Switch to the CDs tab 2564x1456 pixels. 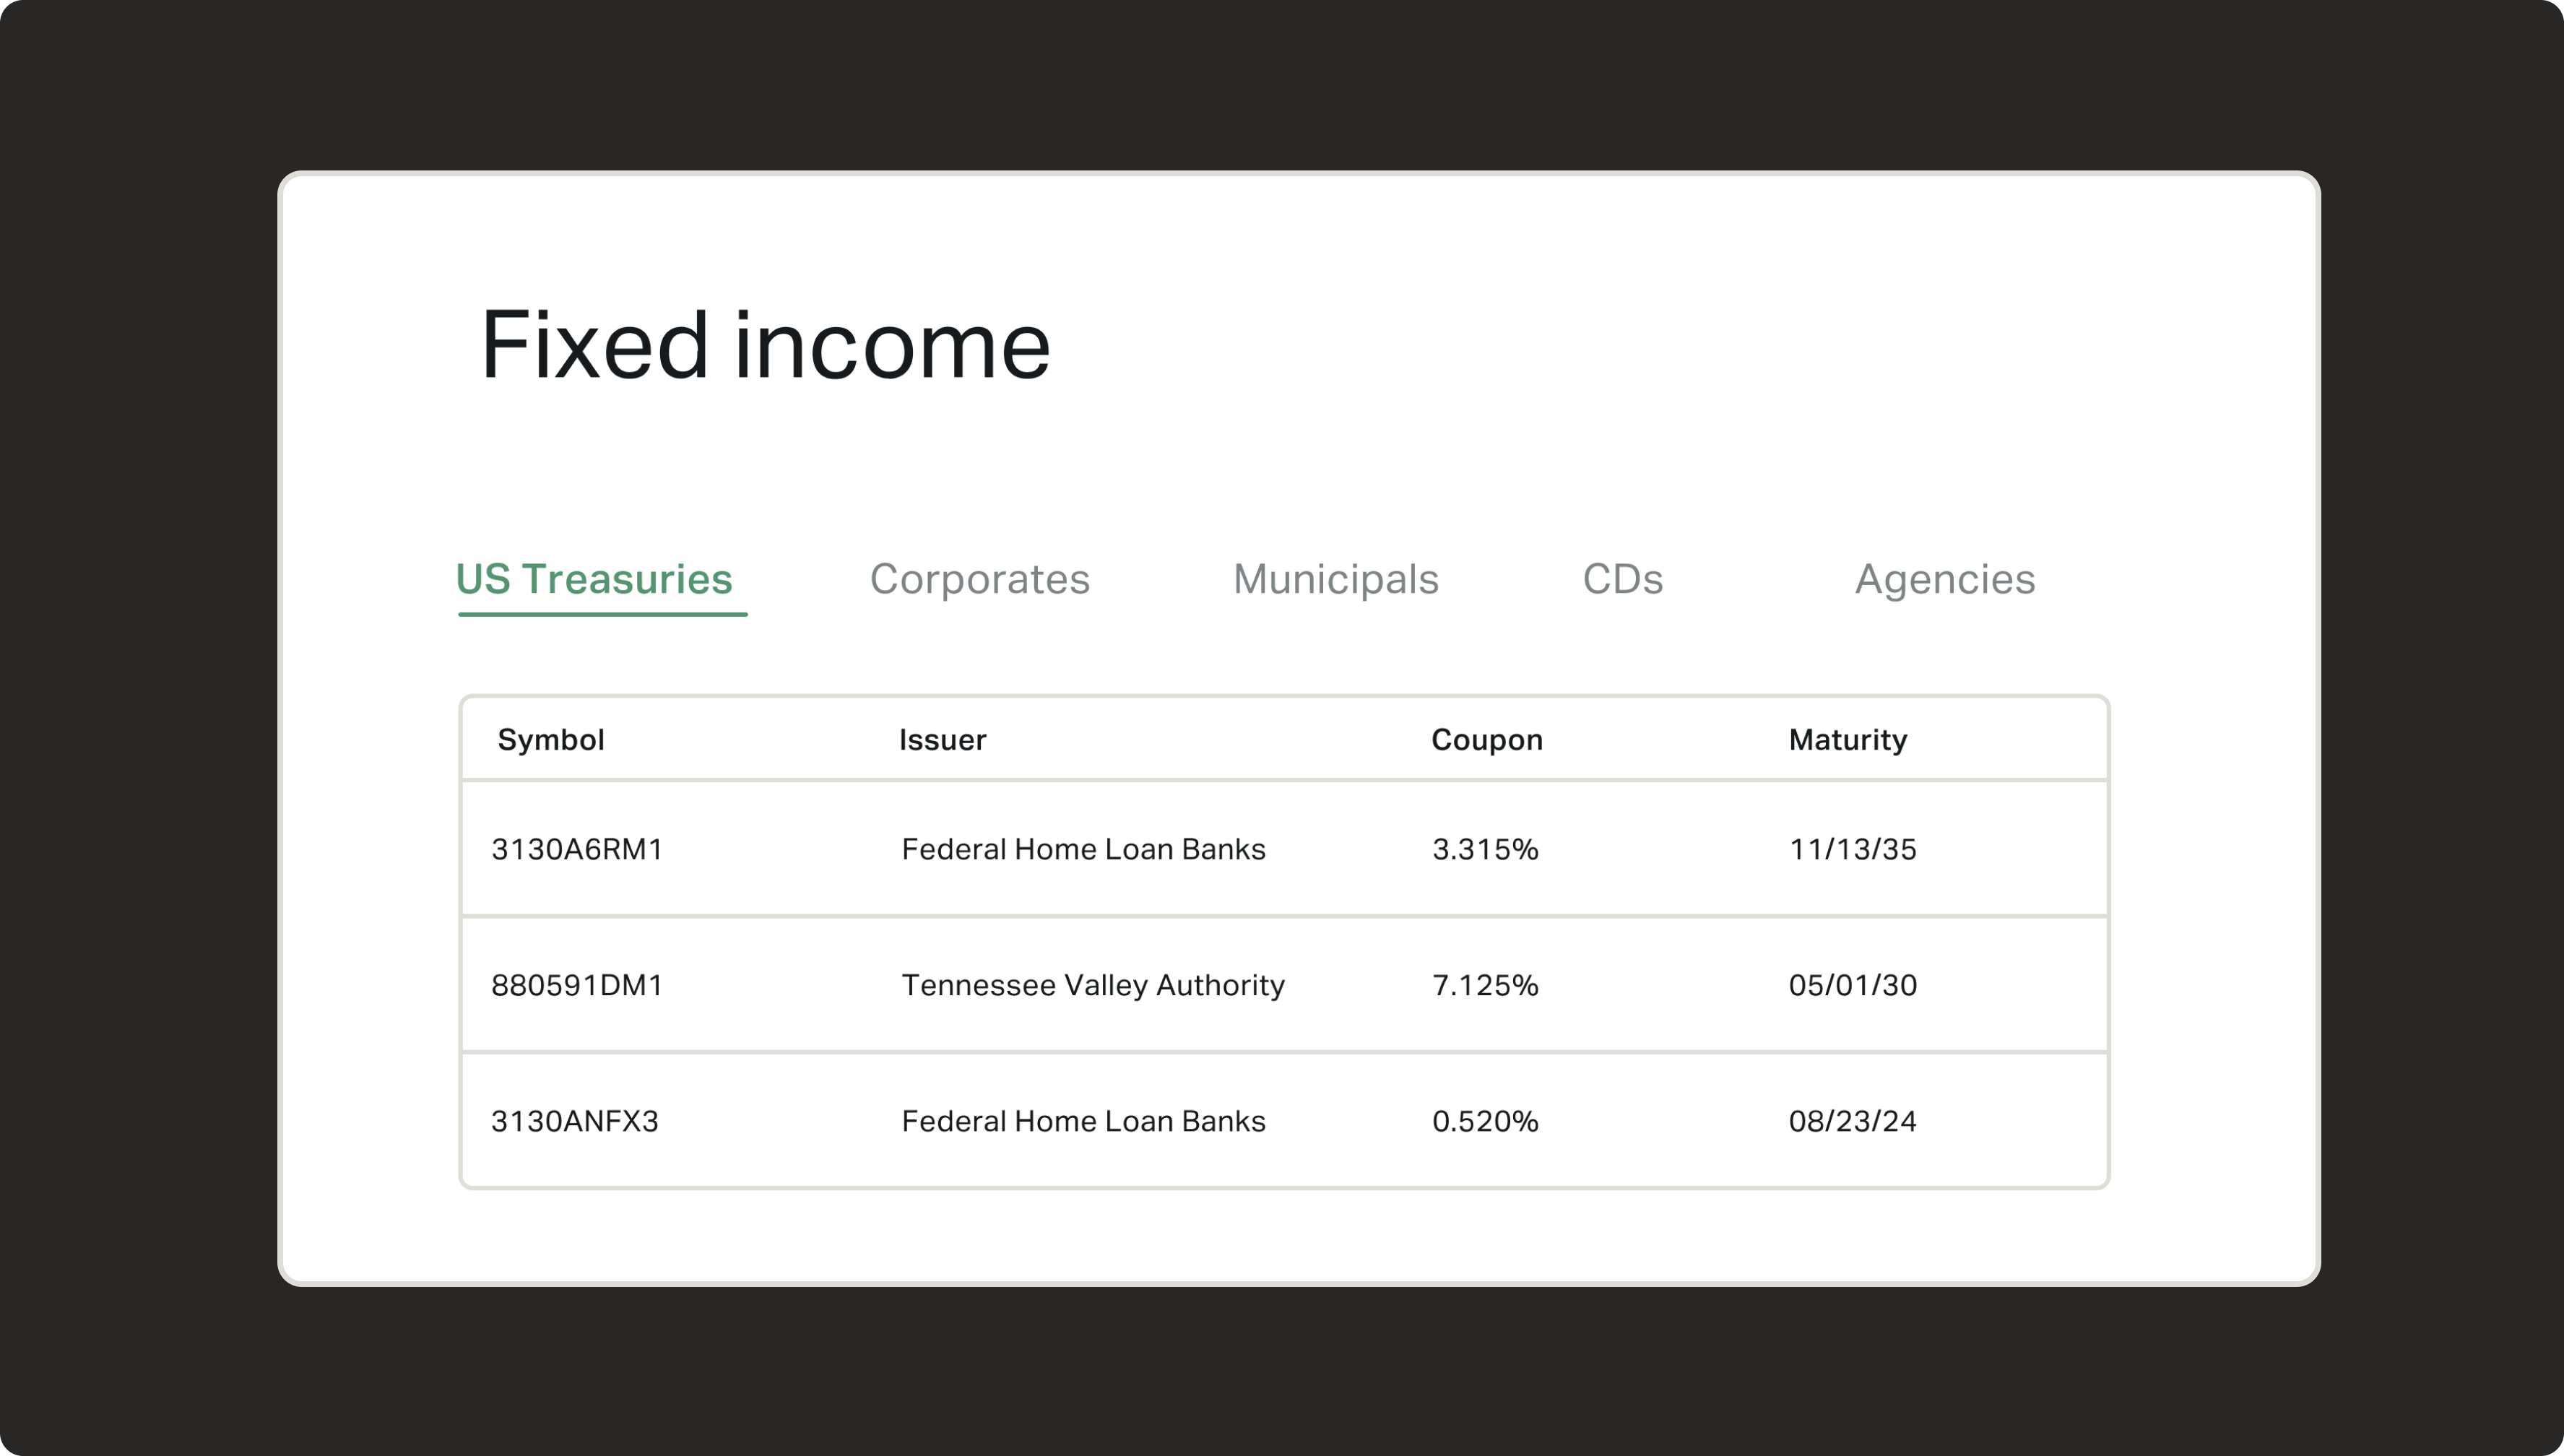1623,580
